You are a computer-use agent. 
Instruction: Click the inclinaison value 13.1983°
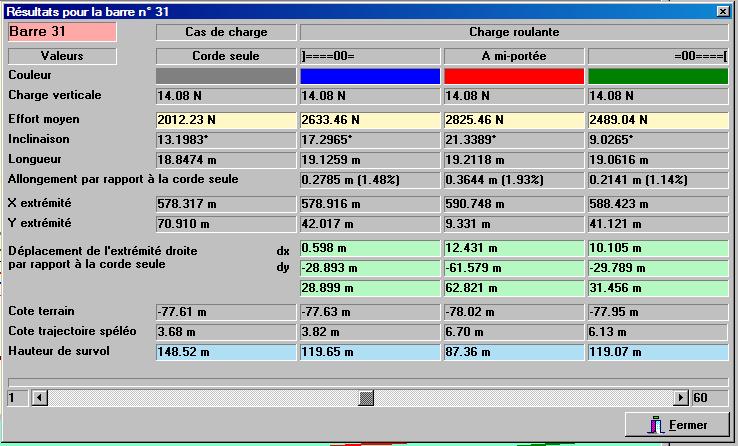226,140
